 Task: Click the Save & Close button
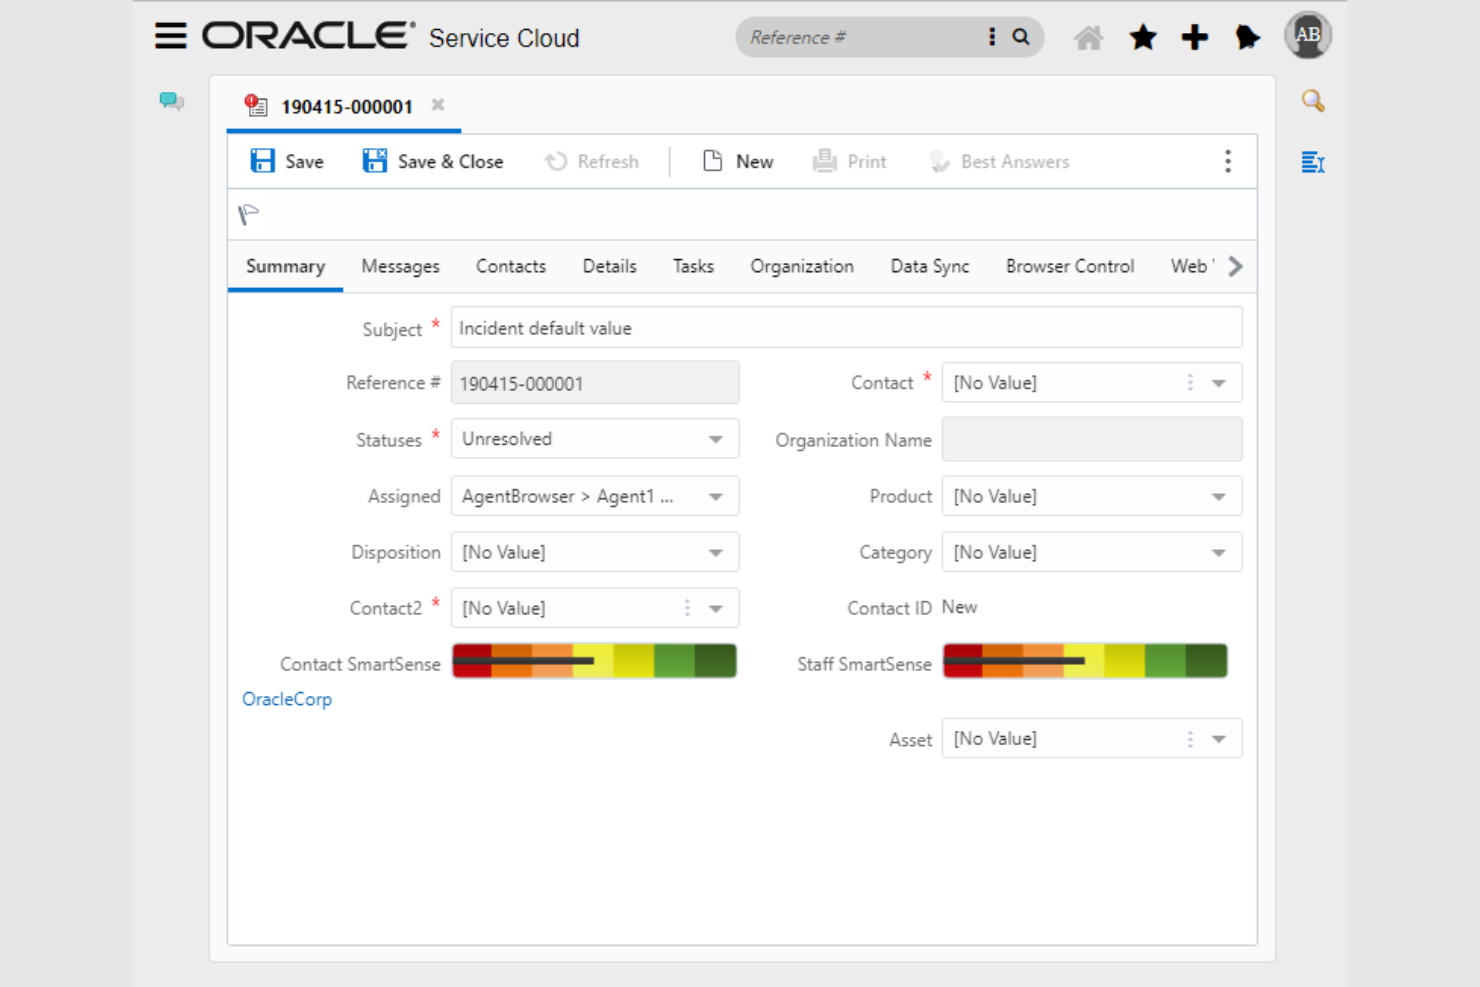coord(432,161)
